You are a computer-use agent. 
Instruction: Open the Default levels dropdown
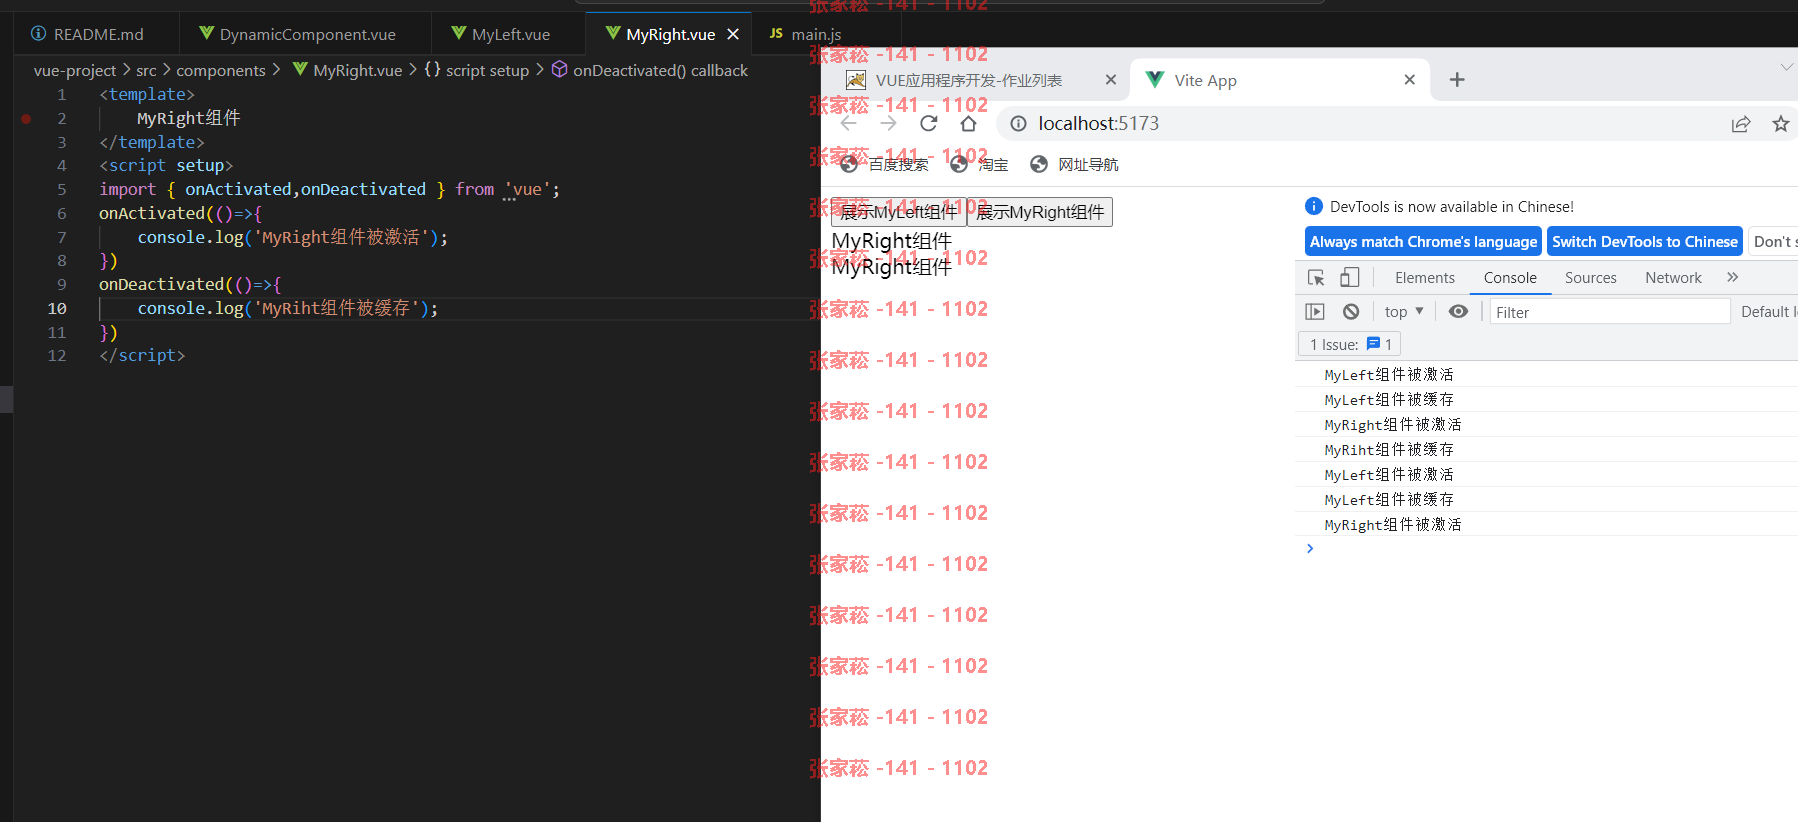coord(1768,312)
